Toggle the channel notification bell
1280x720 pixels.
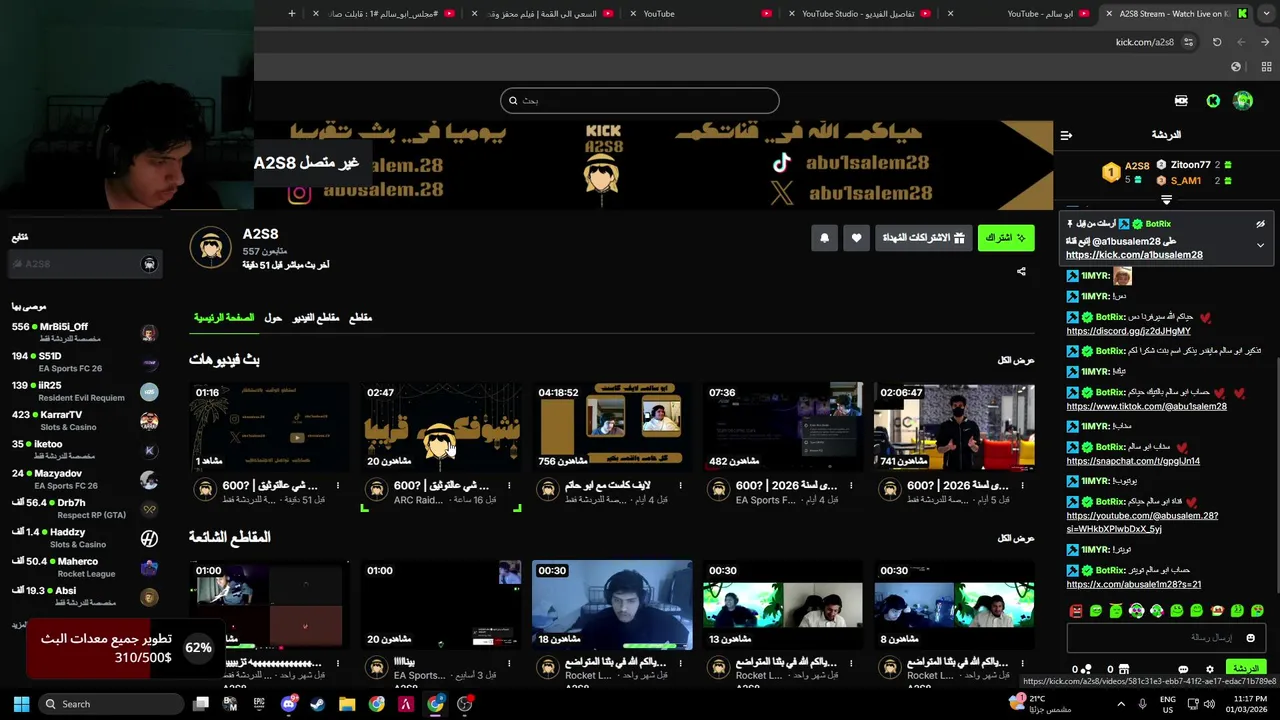pos(824,238)
